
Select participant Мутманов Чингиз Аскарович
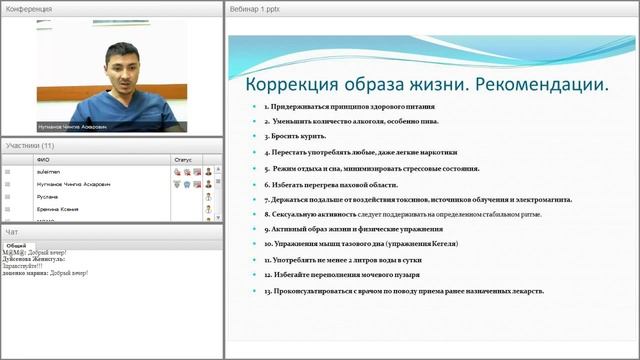pos(73,184)
